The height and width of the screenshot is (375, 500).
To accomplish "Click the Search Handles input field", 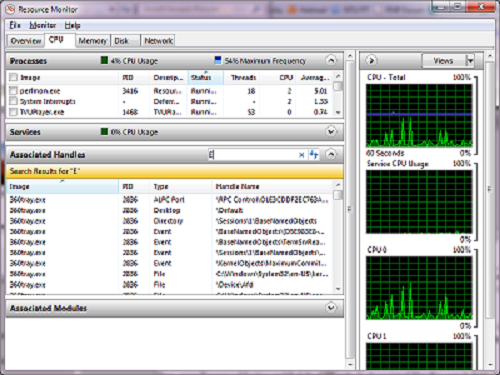I will (x=253, y=155).
